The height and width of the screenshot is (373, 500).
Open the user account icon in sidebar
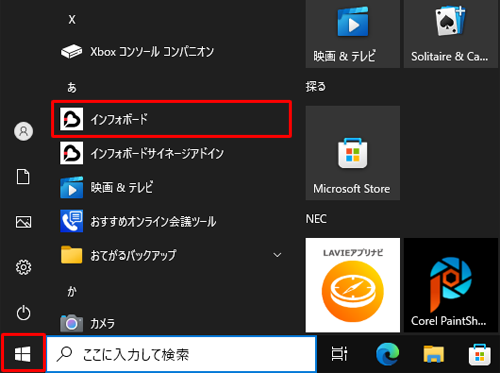pyautogui.click(x=23, y=131)
